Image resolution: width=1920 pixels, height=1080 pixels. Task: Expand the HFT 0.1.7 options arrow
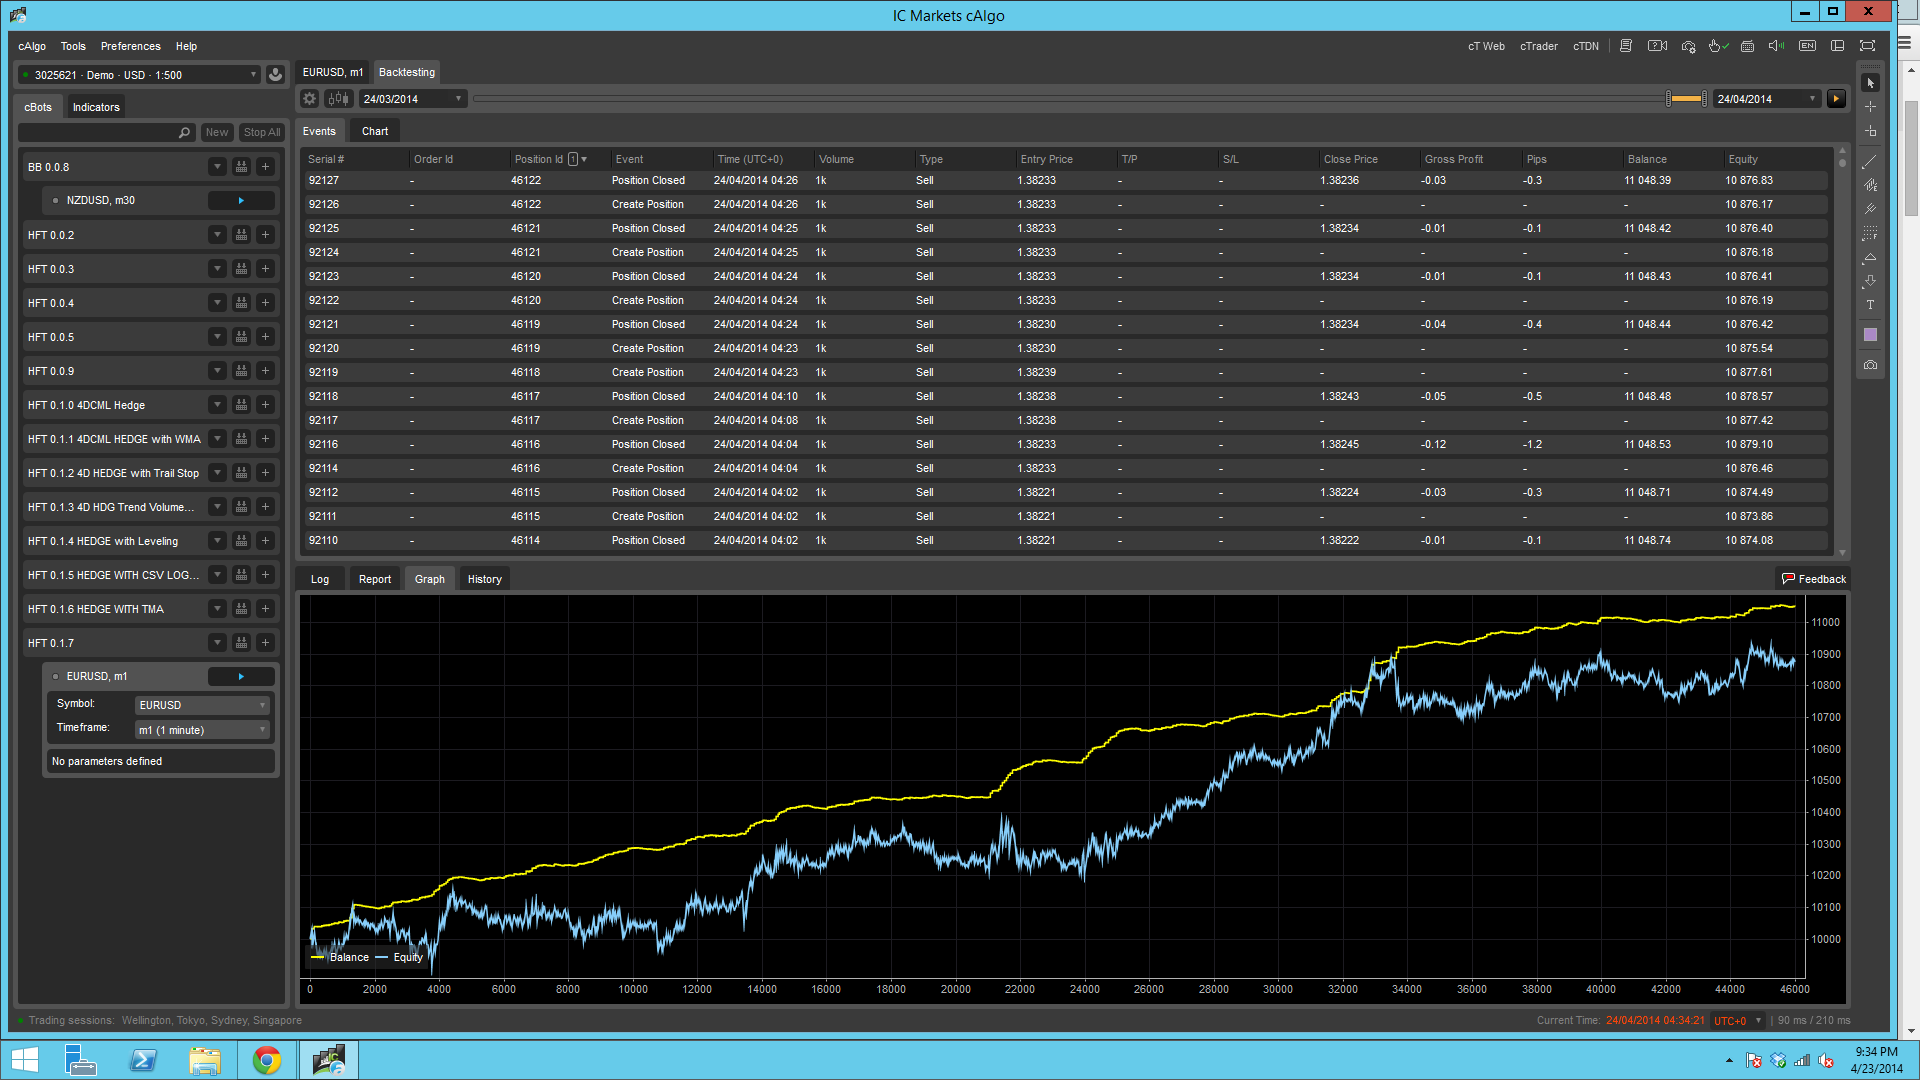[217, 643]
